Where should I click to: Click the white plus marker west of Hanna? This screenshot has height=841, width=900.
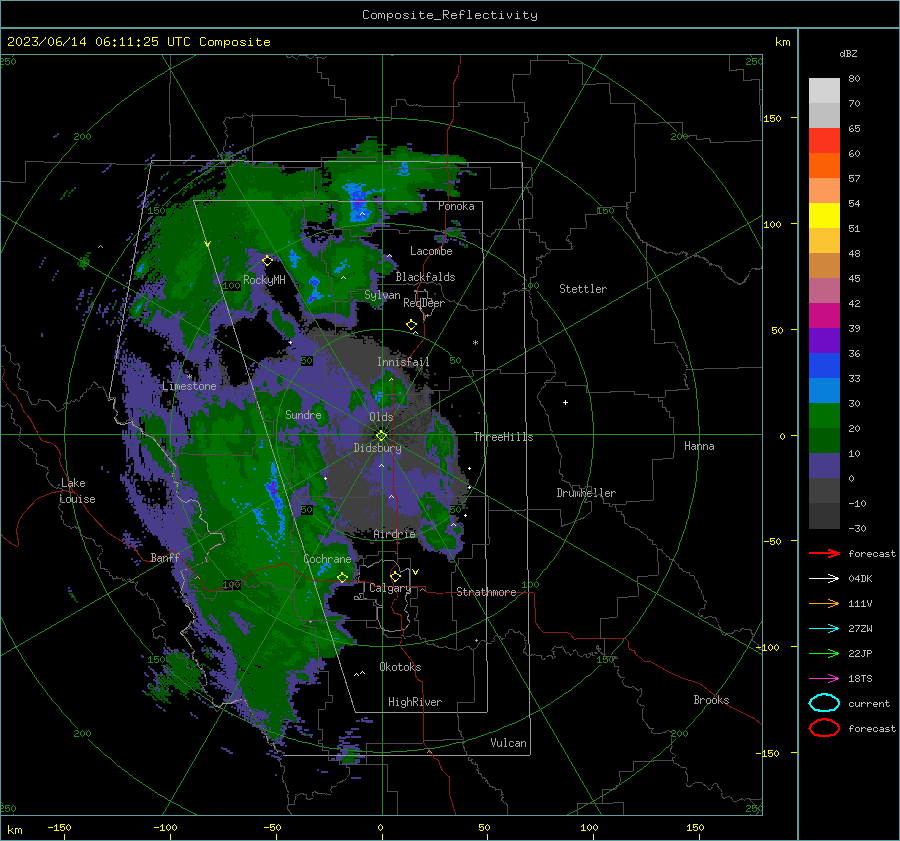(565, 402)
